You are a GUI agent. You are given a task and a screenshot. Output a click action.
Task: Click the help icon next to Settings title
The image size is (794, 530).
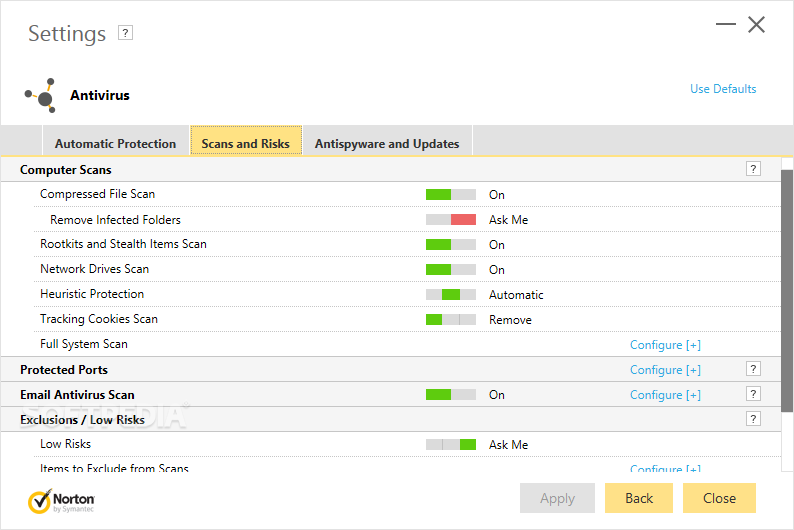coord(125,33)
